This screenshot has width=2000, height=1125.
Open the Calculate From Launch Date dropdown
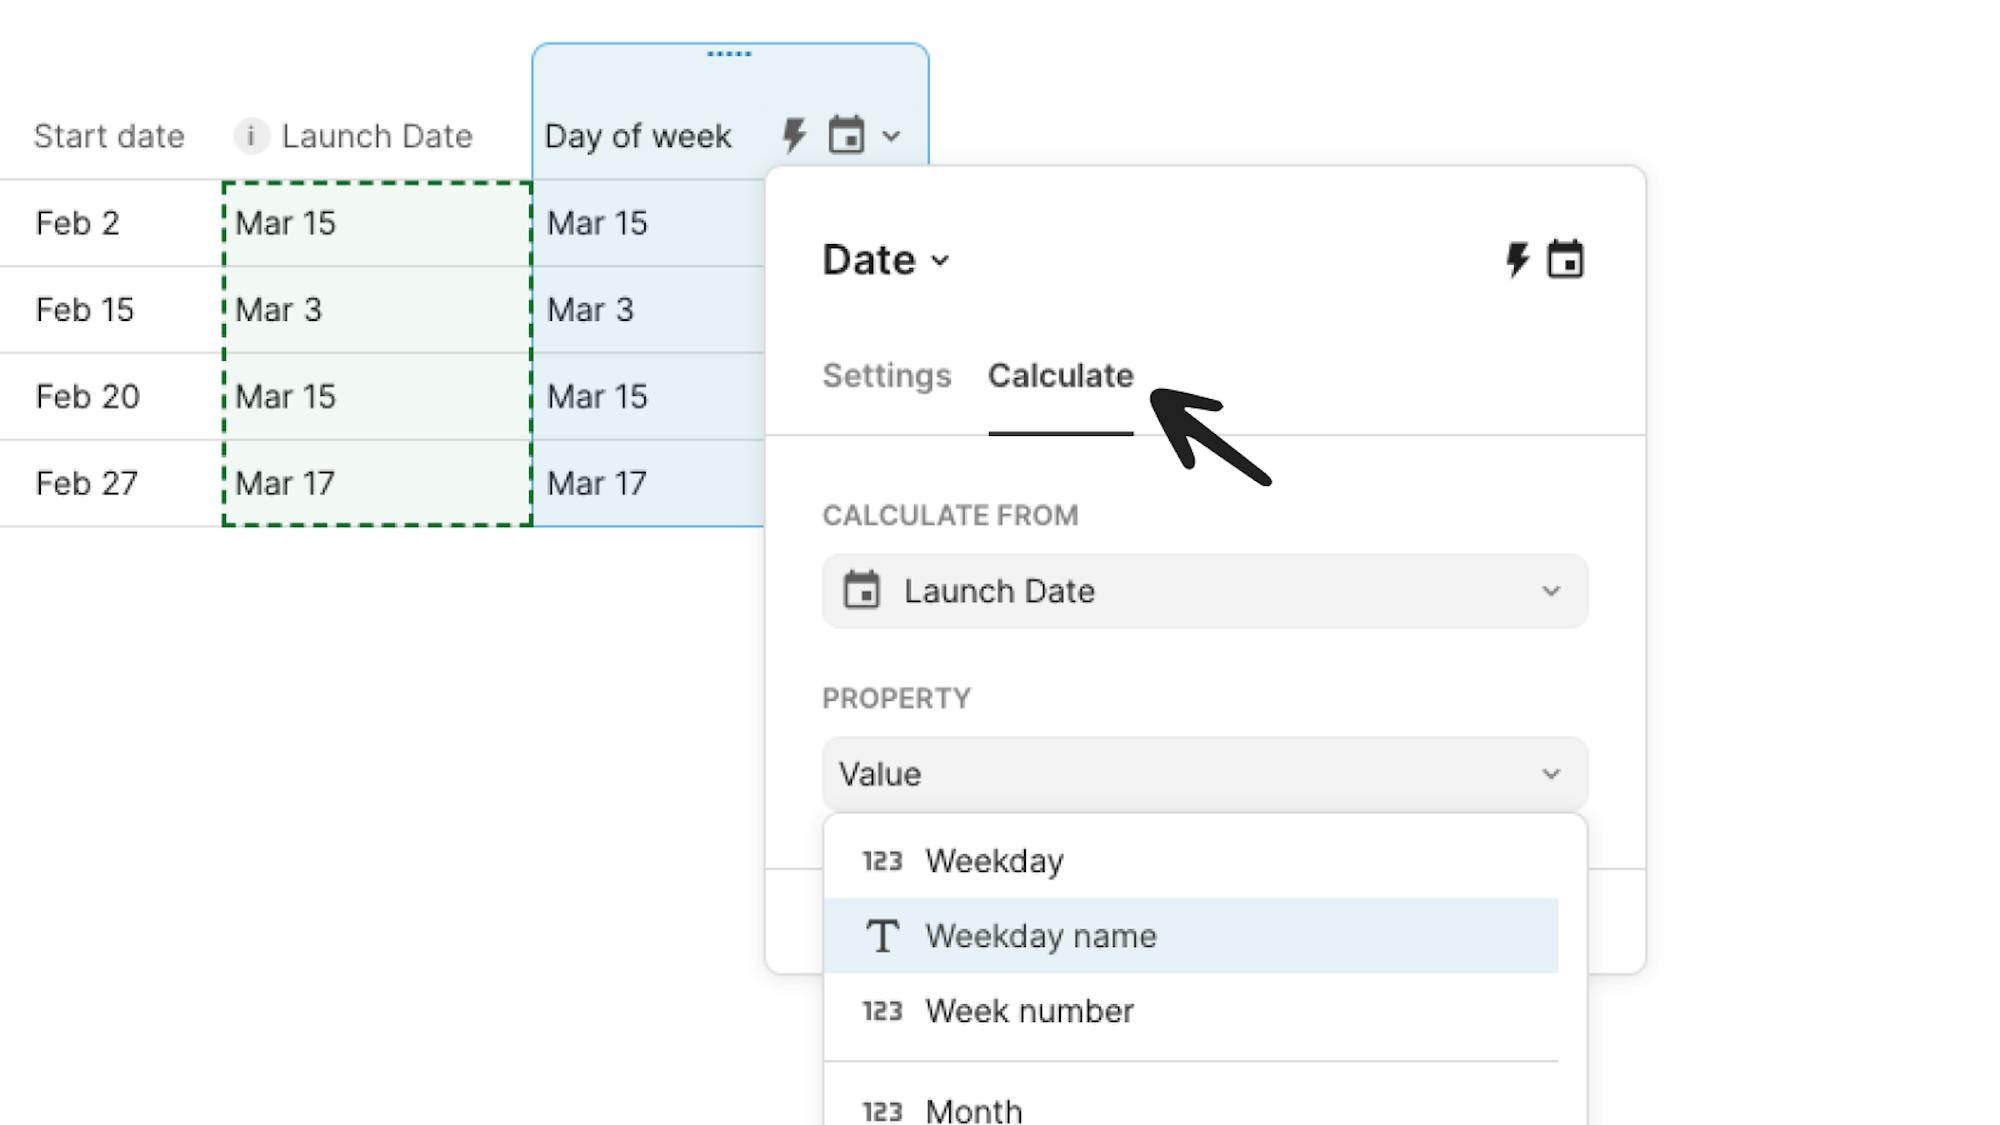click(1204, 591)
